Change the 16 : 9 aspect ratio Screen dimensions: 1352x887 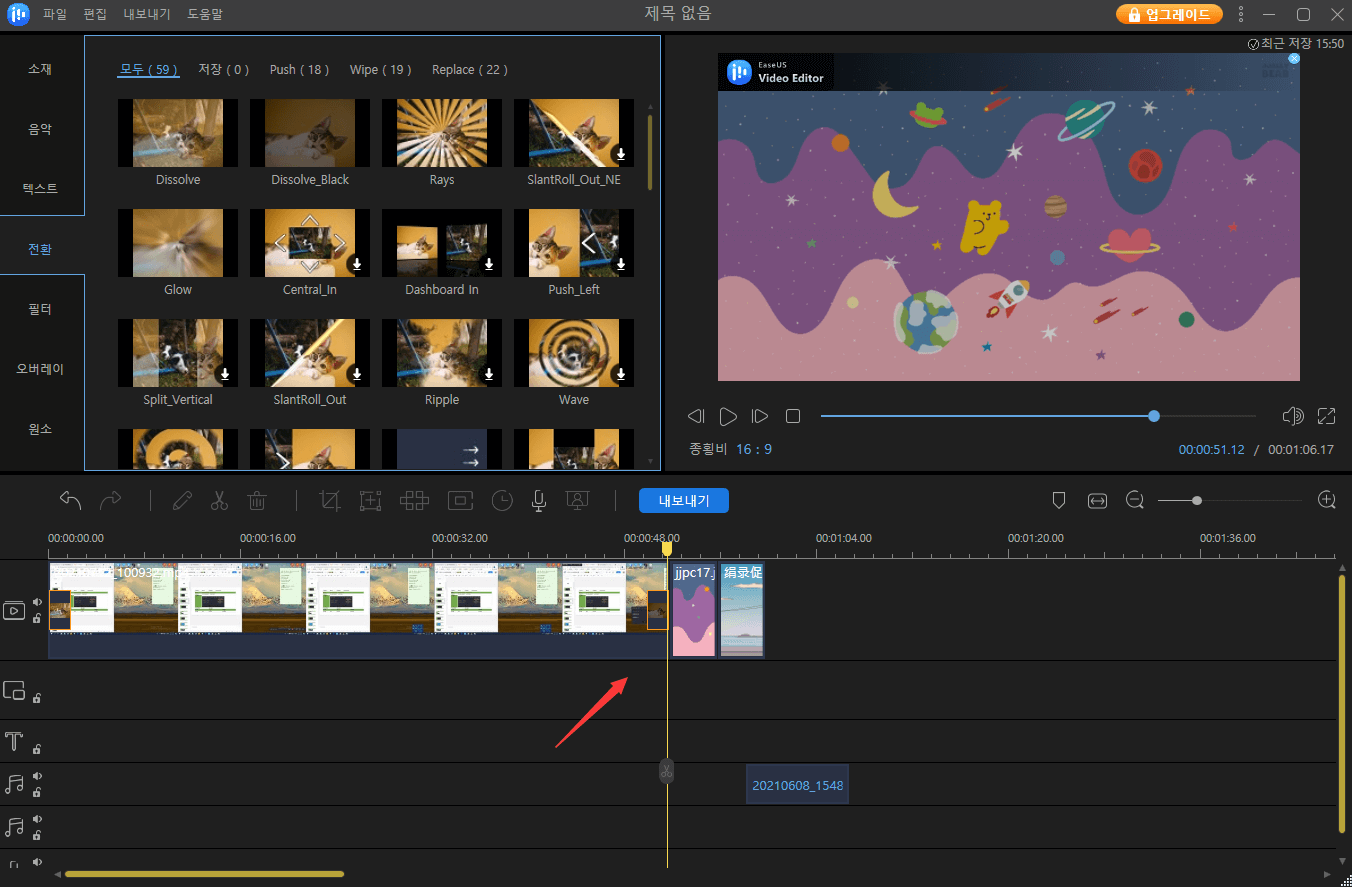point(754,449)
